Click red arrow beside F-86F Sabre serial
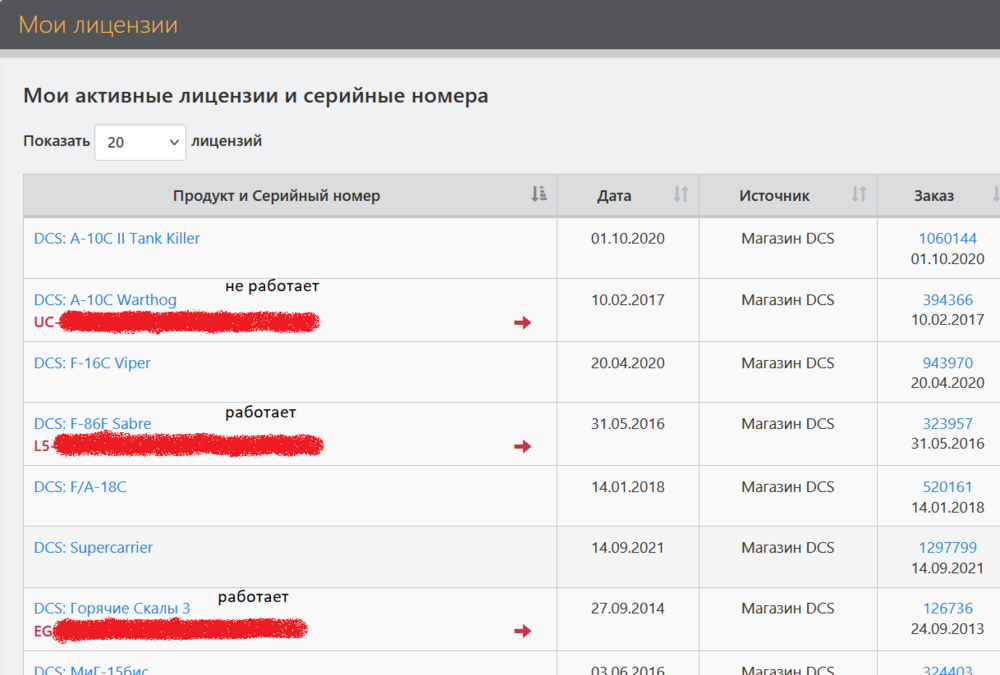1000x675 pixels. [x=521, y=447]
